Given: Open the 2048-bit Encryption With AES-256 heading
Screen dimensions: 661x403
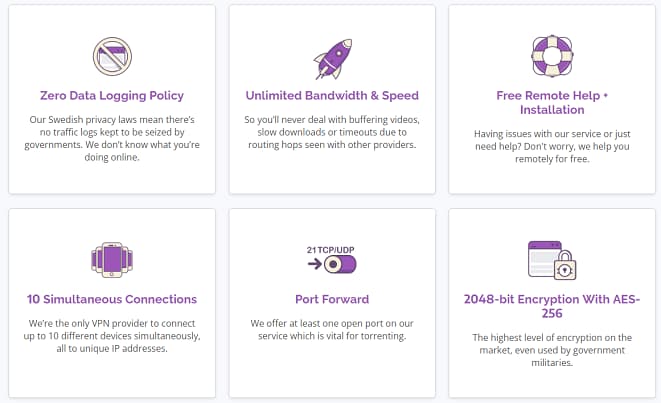Looking at the screenshot, I should click(552, 306).
